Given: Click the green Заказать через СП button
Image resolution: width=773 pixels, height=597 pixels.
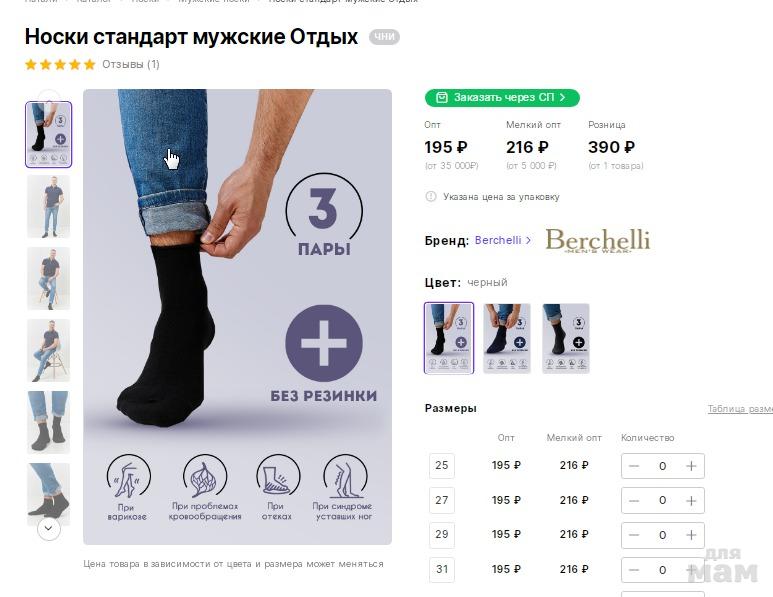Looking at the screenshot, I should coord(502,98).
